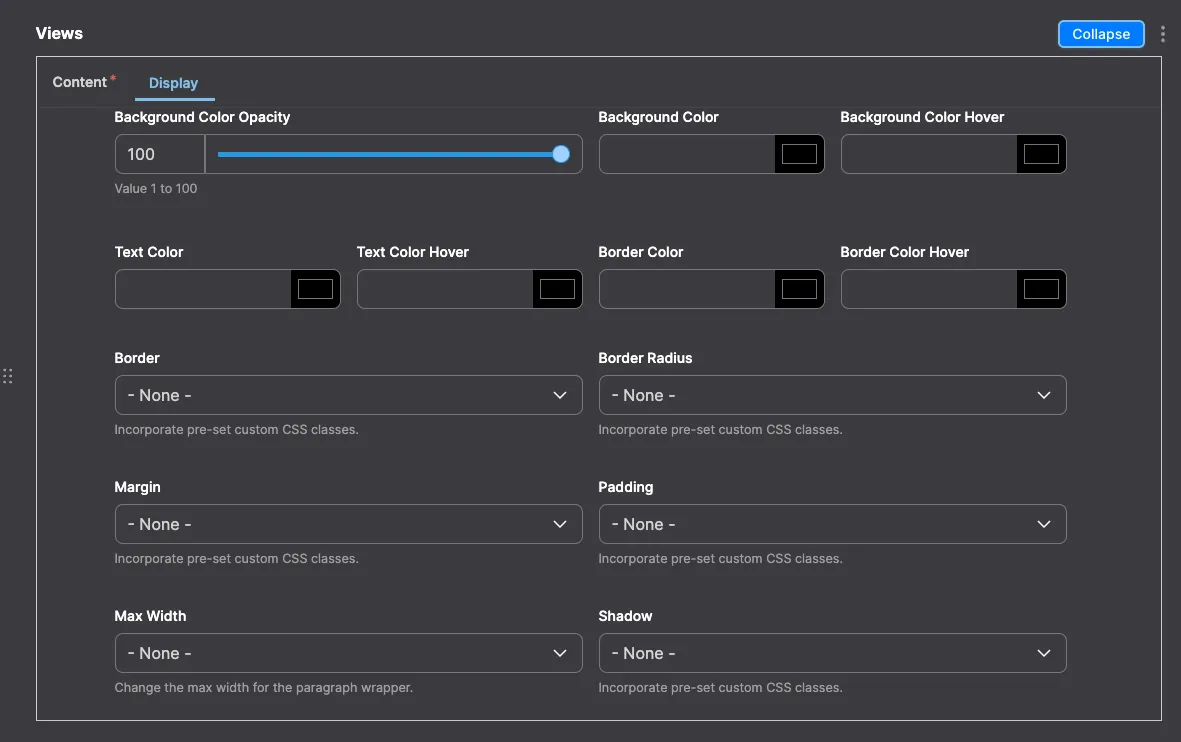Open the Border Radius dropdown
This screenshot has width=1181, height=742.
pyautogui.click(x=832, y=395)
